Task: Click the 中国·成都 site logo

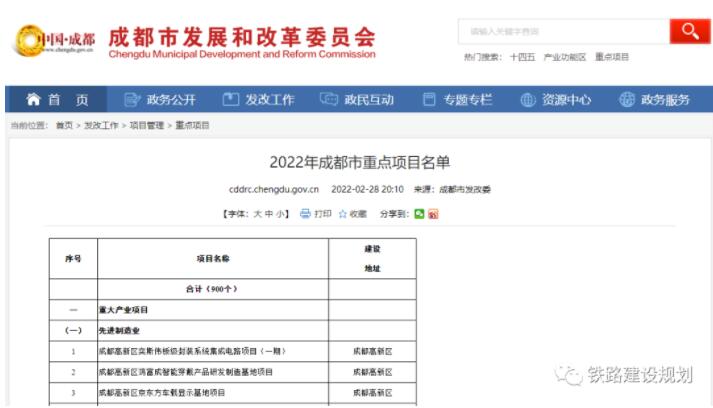Action: pos(55,40)
